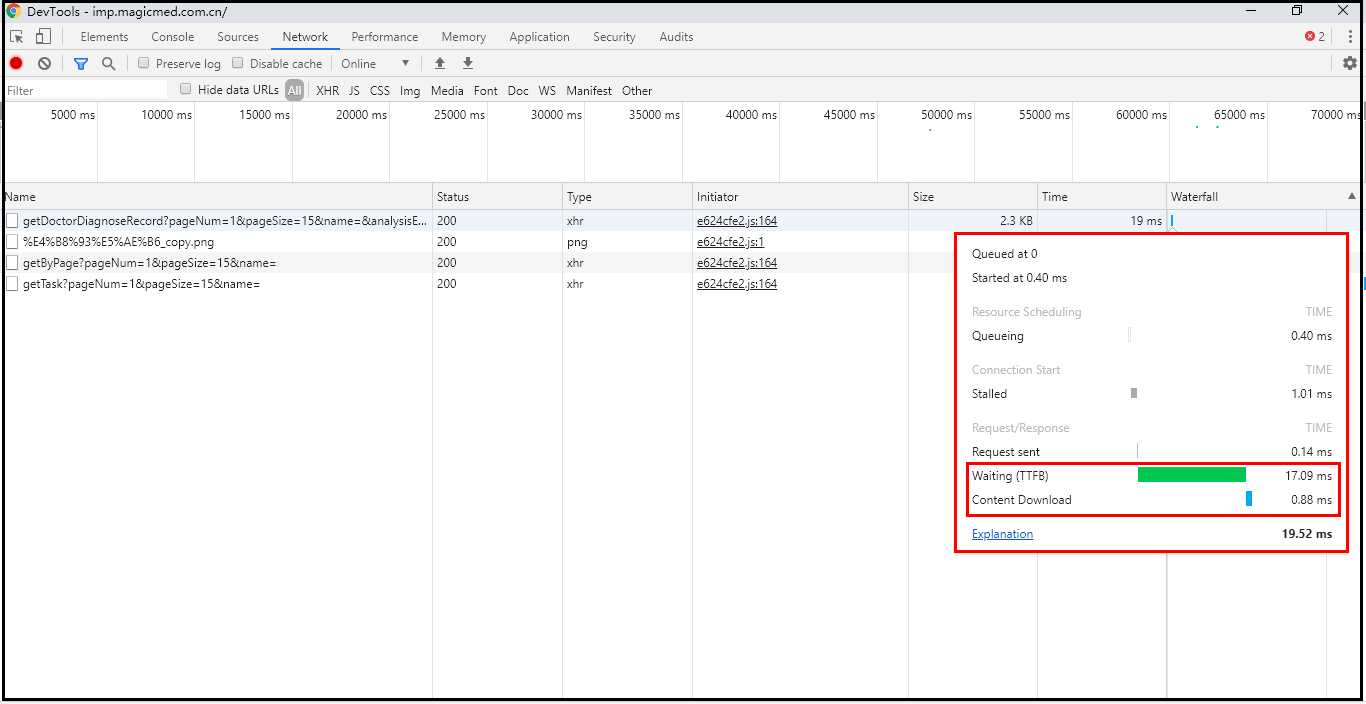Viewport: 1366px width, 704px height.
Task: Sort by the Time column header
Action: [x=1102, y=197]
